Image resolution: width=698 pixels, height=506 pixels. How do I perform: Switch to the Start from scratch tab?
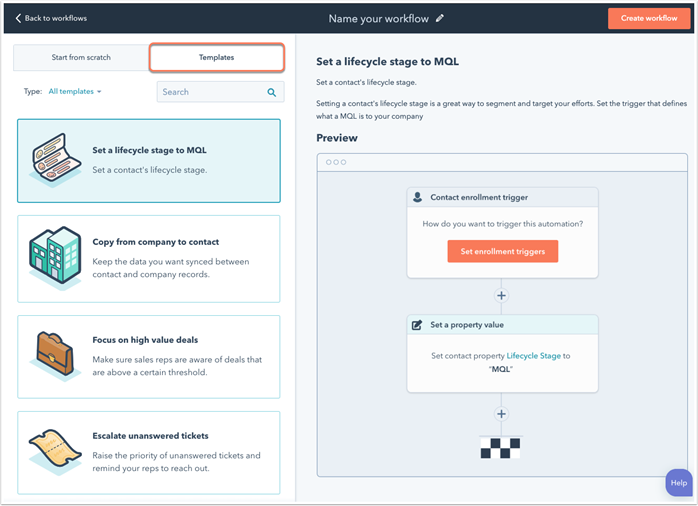(x=81, y=57)
